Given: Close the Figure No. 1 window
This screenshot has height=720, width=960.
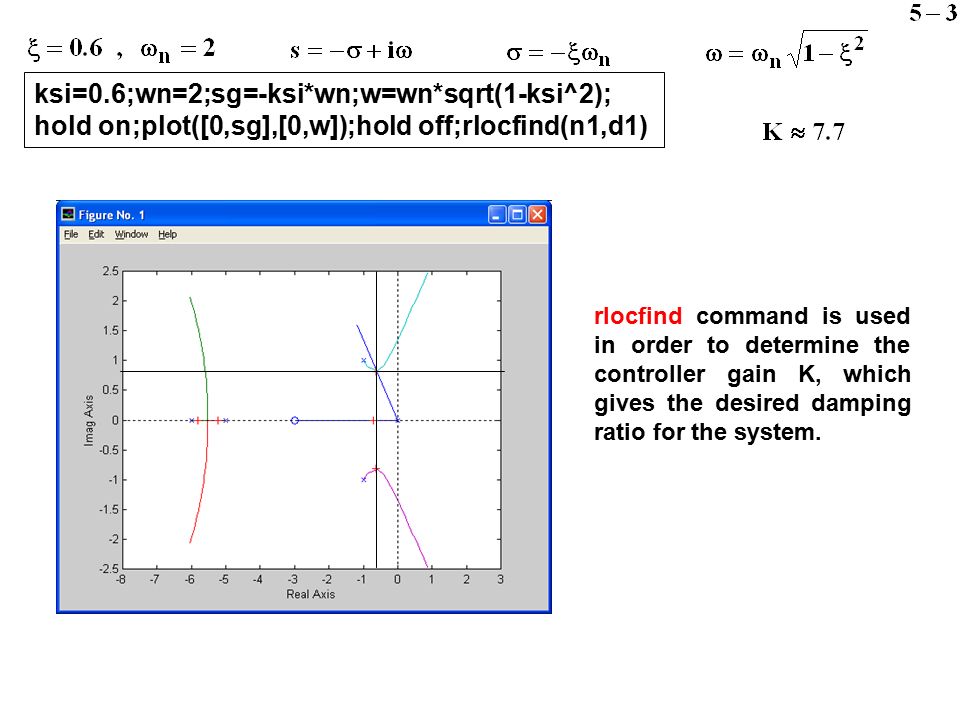Looking at the screenshot, I should [x=538, y=214].
